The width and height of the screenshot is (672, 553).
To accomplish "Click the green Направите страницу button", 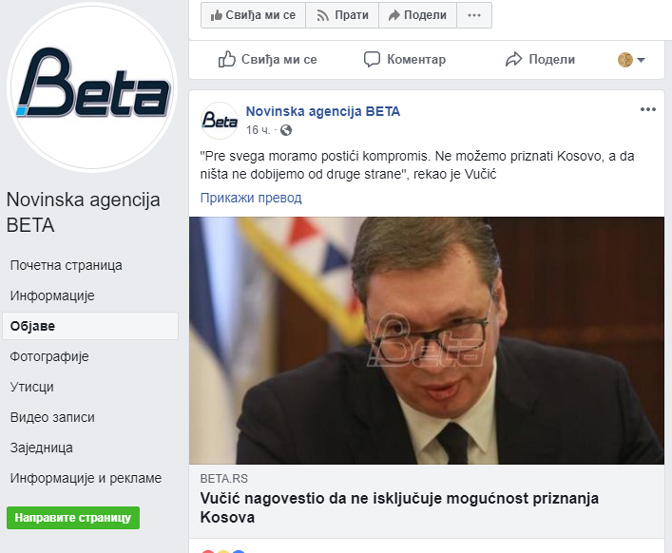I will pyautogui.click(x=73, y=518).
